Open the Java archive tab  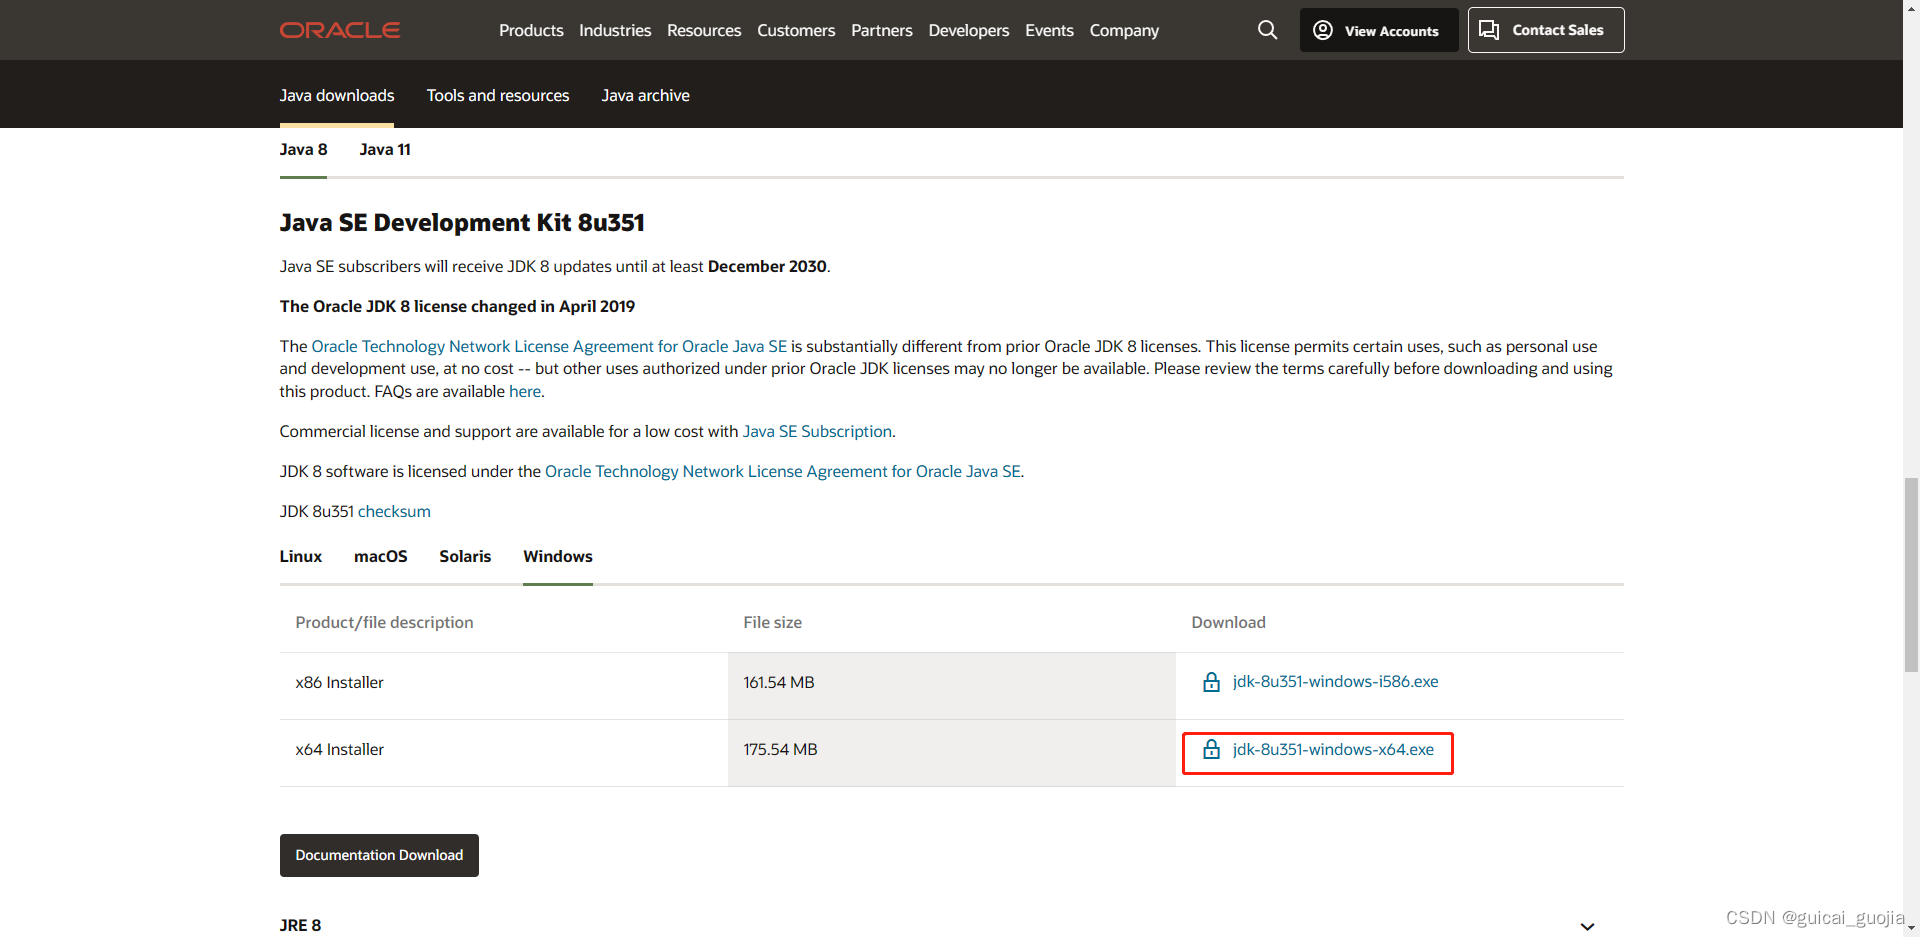click(645, 95)
